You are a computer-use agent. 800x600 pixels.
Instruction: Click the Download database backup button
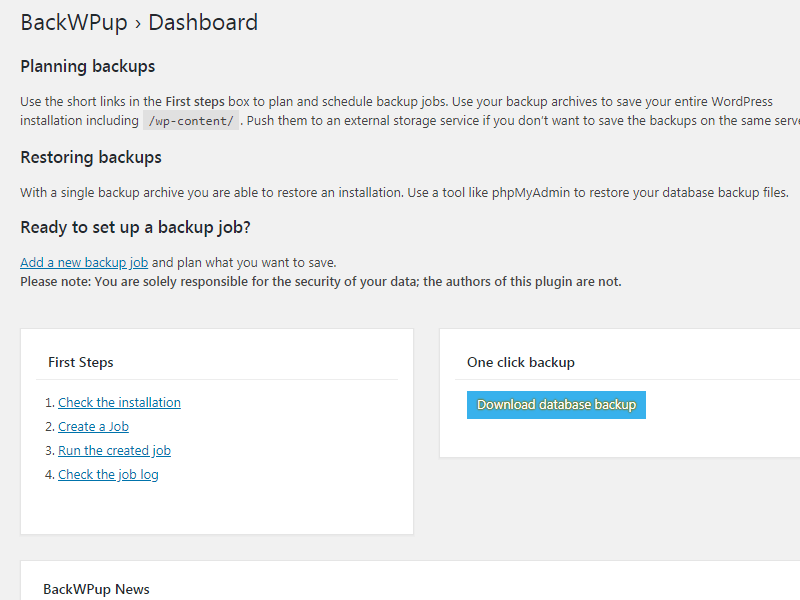click(x=556, y=404)
